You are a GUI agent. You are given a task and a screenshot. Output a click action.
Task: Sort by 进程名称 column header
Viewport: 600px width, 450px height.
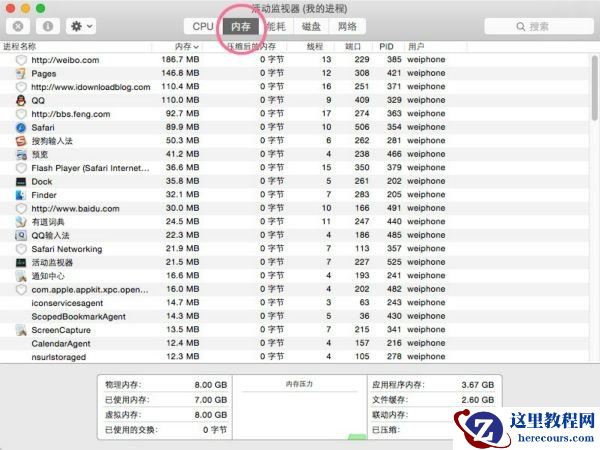click(x=20, y=47)
